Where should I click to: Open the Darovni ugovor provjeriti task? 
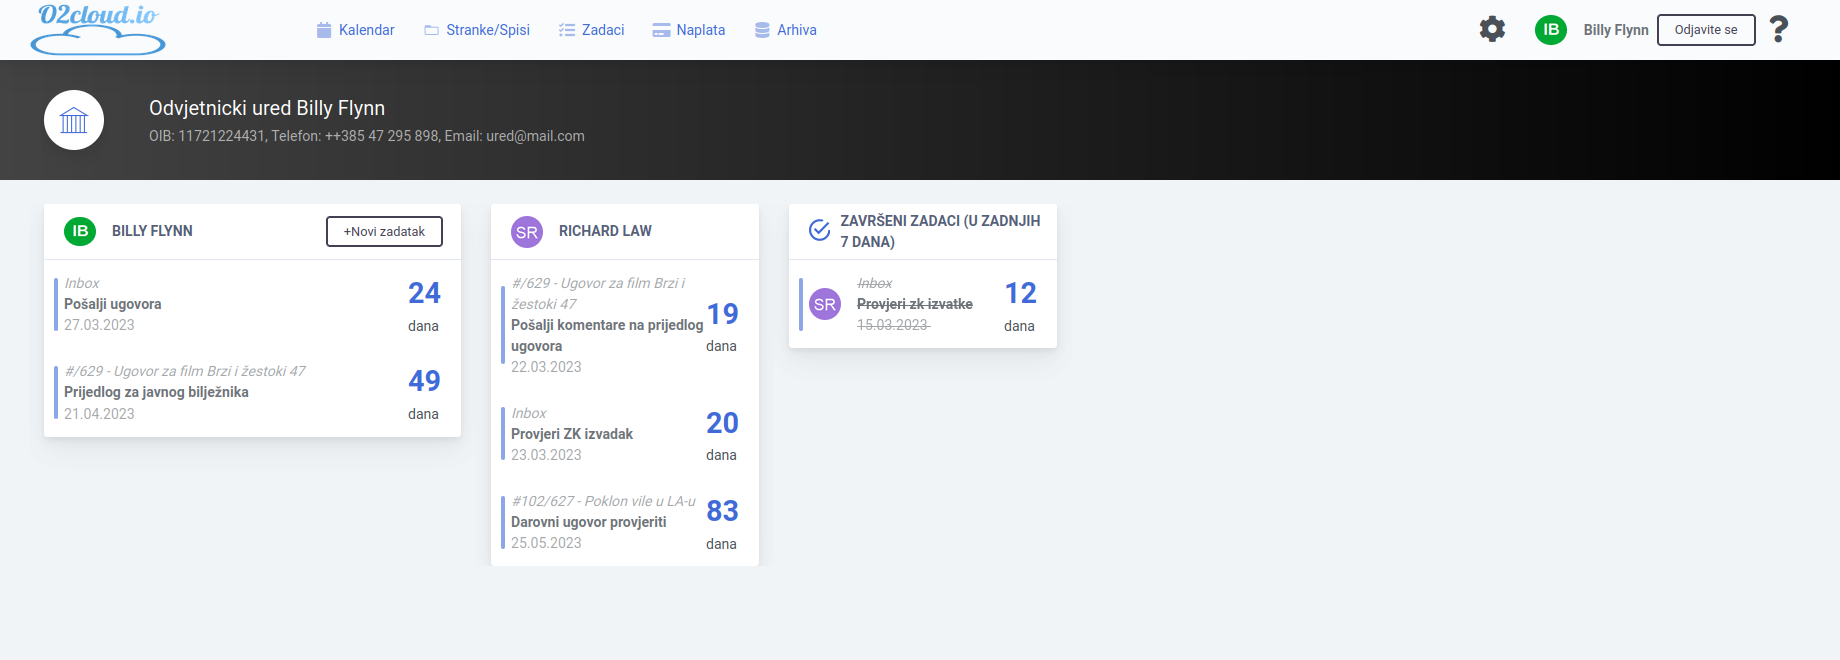588,522
